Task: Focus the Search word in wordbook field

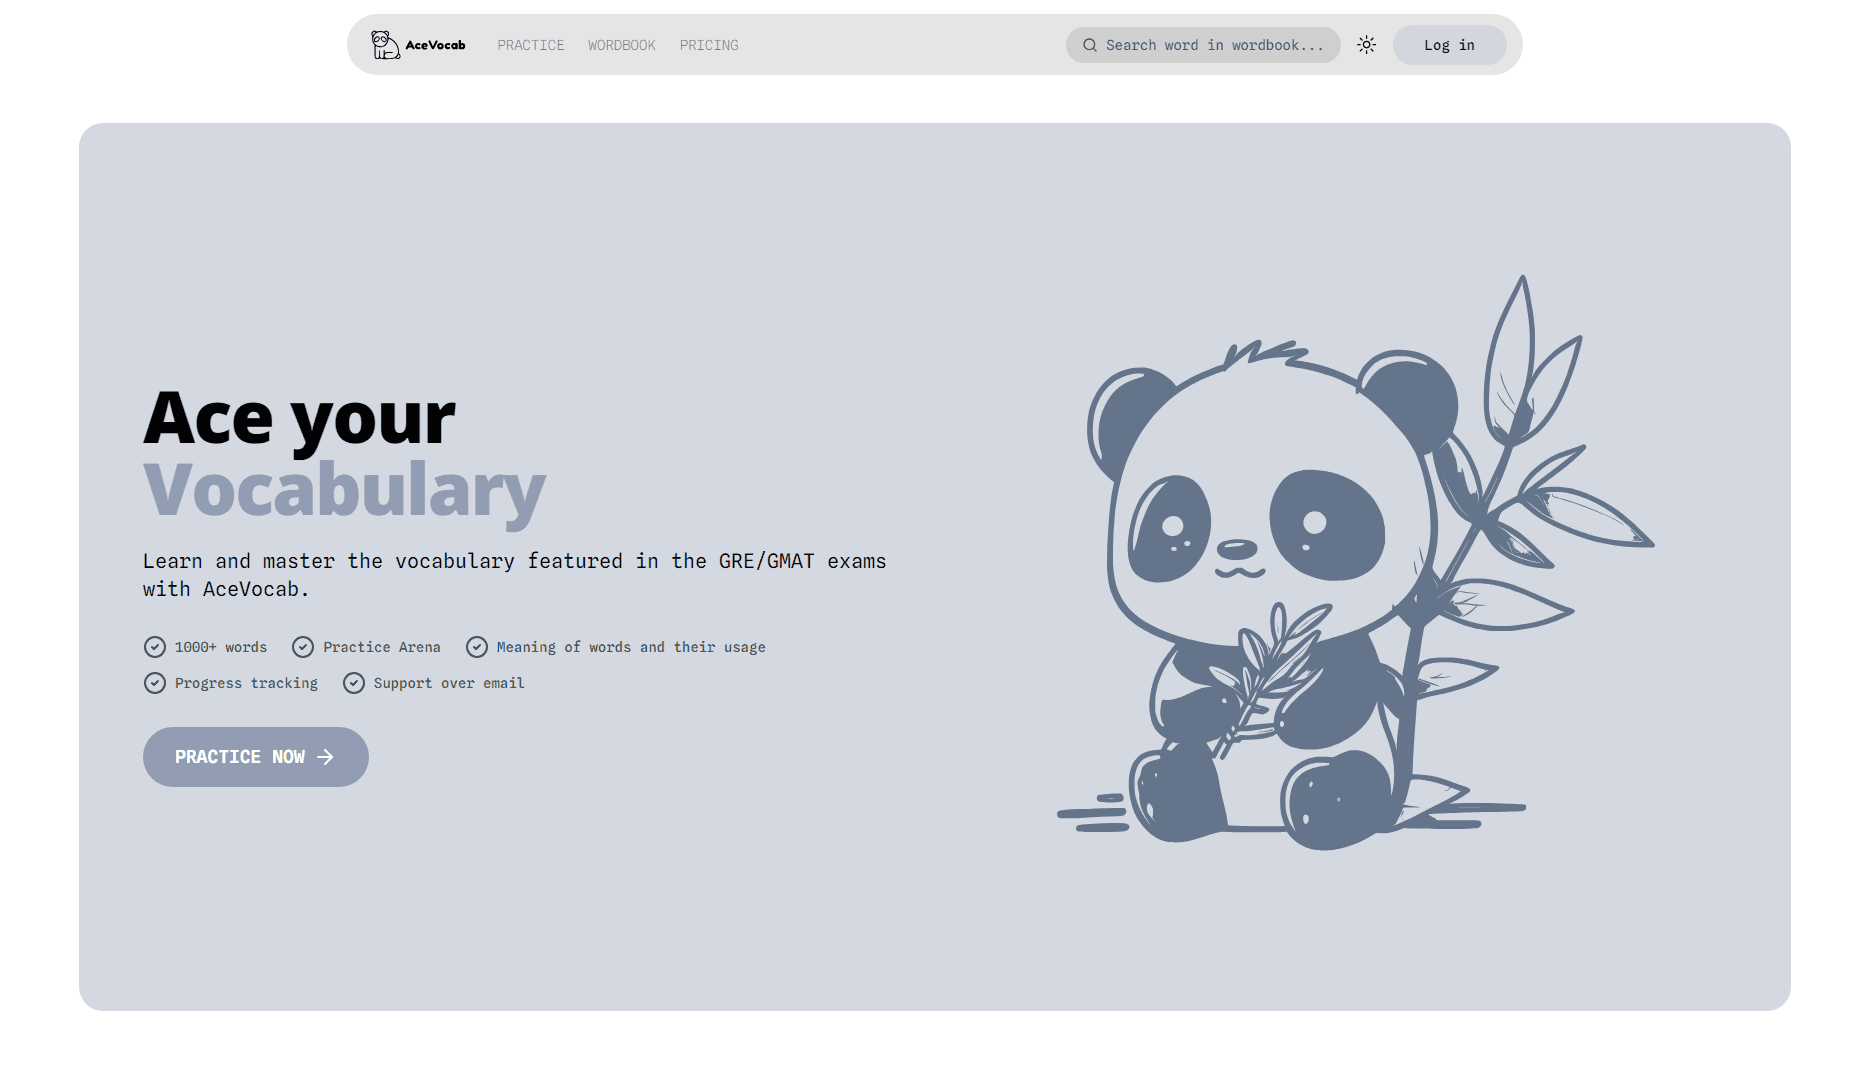Action: click(x=1213, y=45)
